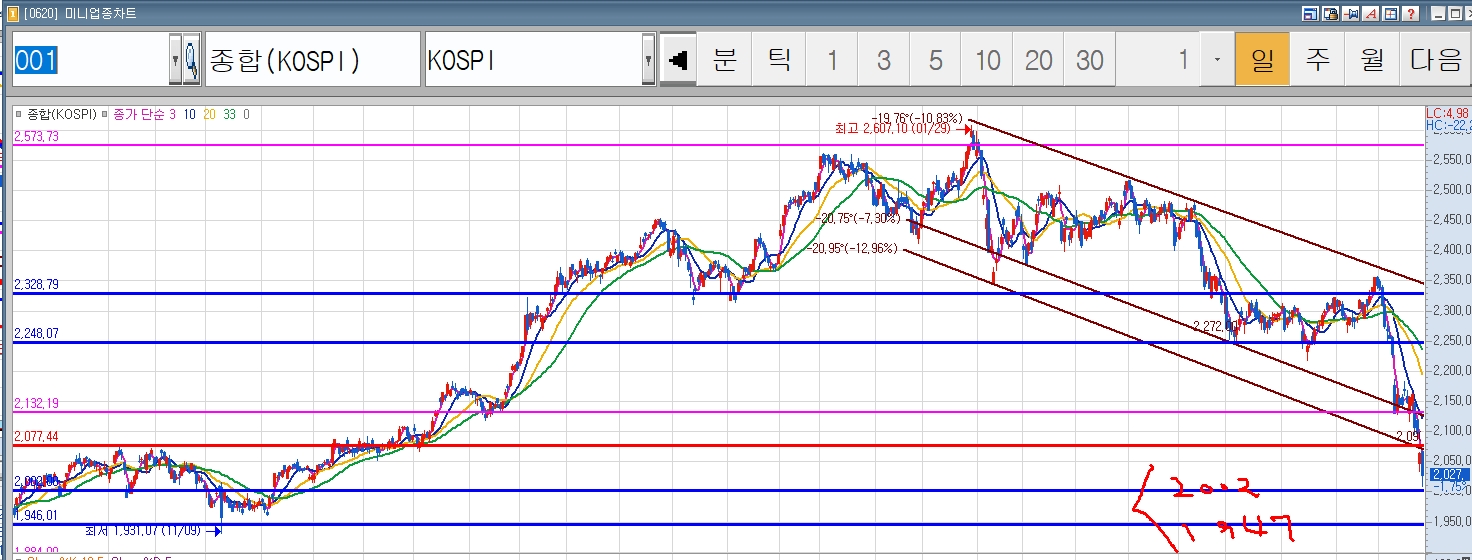Switch chart to tick (틱) period

pyautogui.click(x=778, y=61)
